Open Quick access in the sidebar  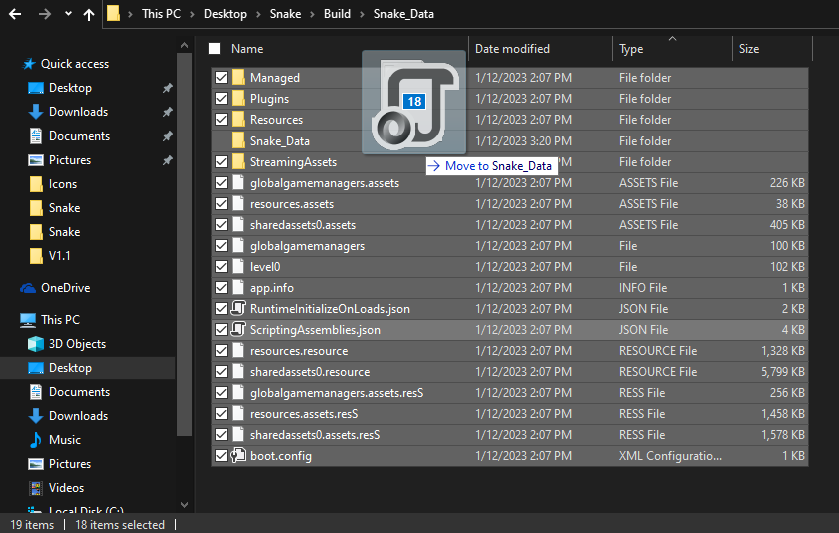point(75,64)
